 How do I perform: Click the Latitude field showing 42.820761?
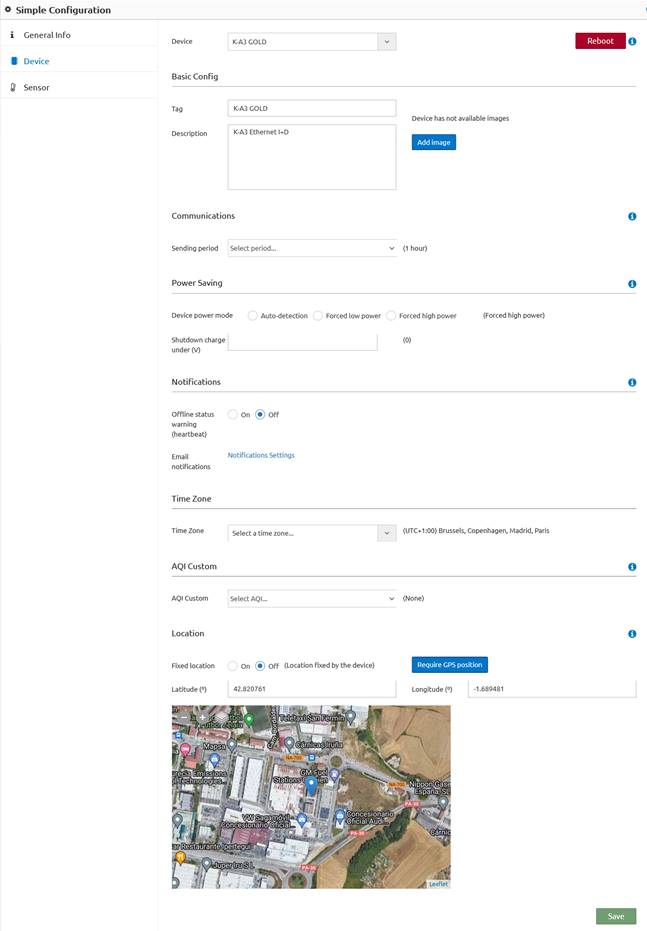312,689
